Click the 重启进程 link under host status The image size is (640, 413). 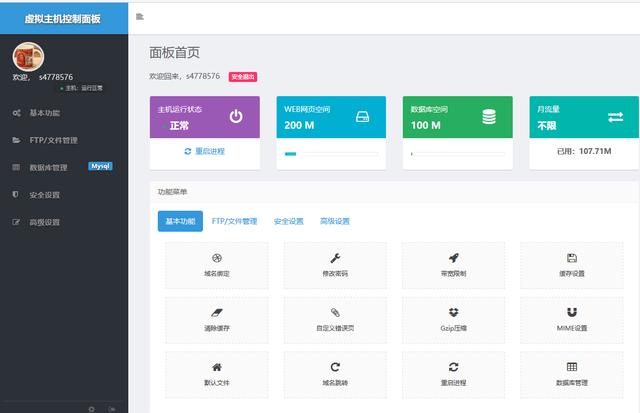point(205,151)
